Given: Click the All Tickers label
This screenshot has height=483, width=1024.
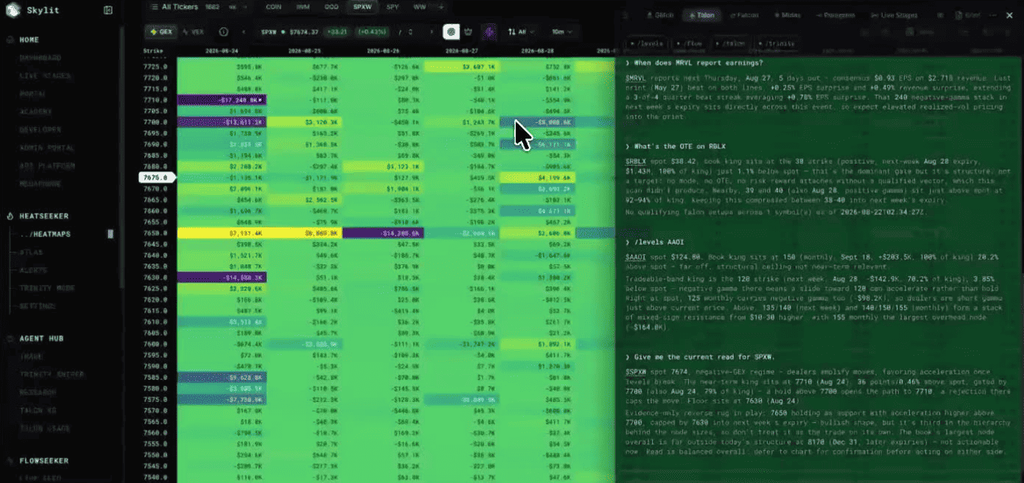Looking at the screenshot, I should click(x=180, y=7).
